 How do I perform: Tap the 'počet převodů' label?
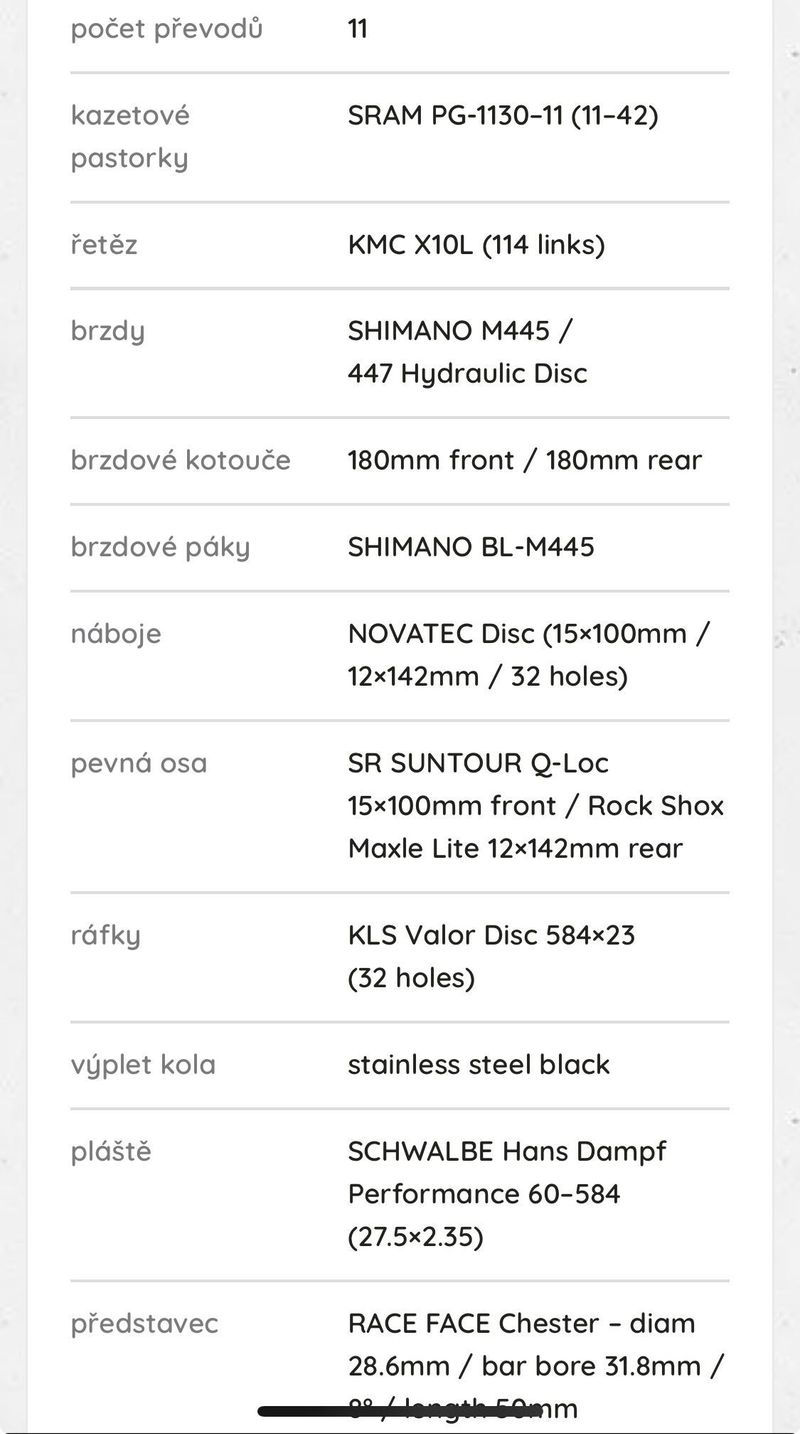(166, 29)
